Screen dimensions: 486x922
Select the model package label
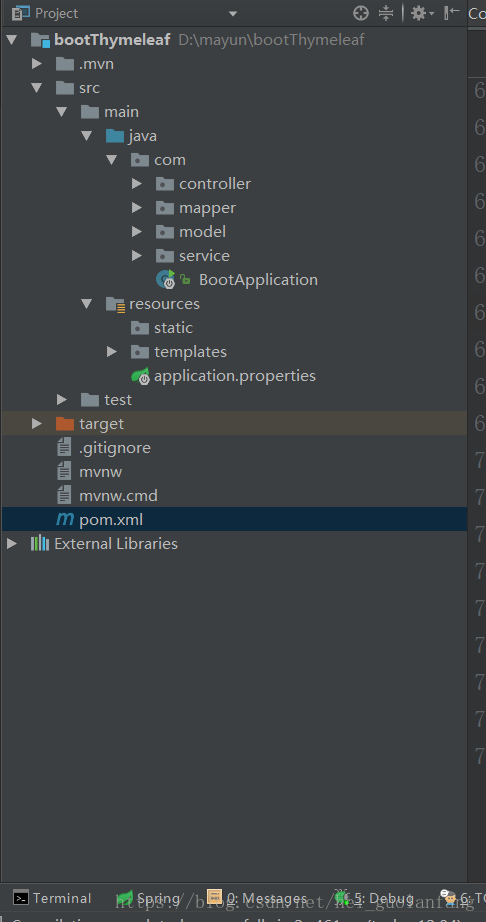203,232
